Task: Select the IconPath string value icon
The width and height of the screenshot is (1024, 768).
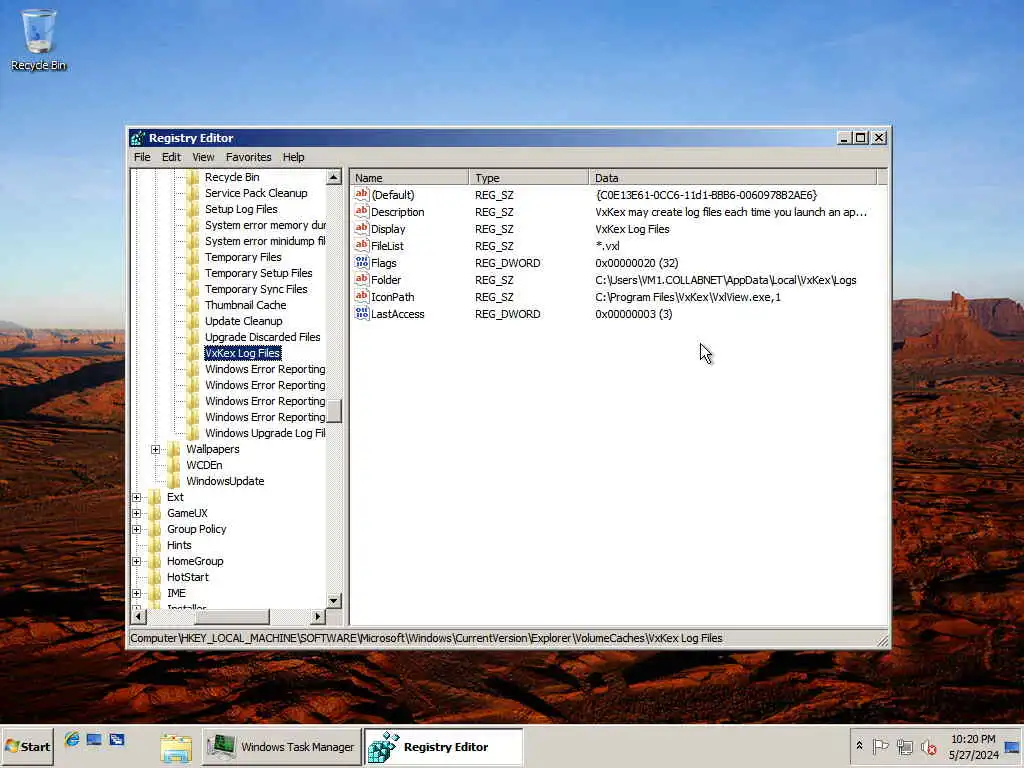Action: pos(361,296)
